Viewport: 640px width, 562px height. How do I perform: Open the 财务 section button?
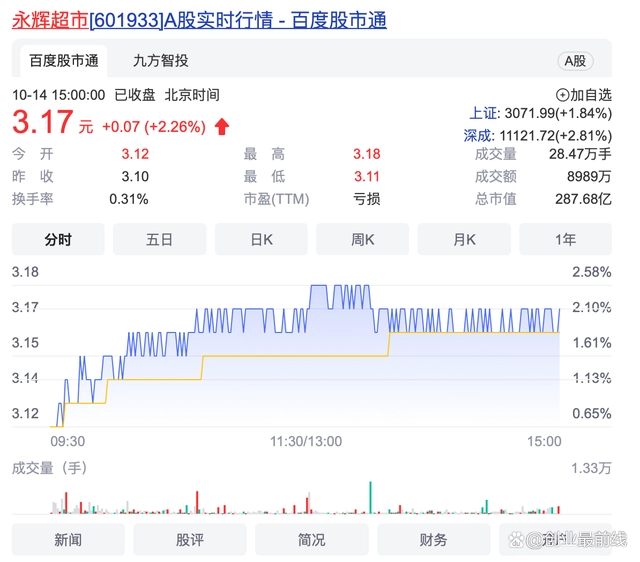[x=433, y=540]
